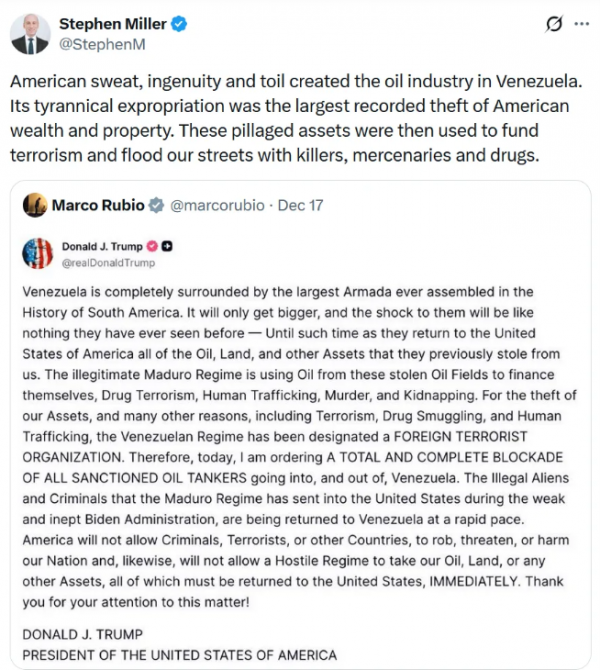Open the three-dot more options menu
Viewport: 600px width, 670px height.
(x=581, y=24)
